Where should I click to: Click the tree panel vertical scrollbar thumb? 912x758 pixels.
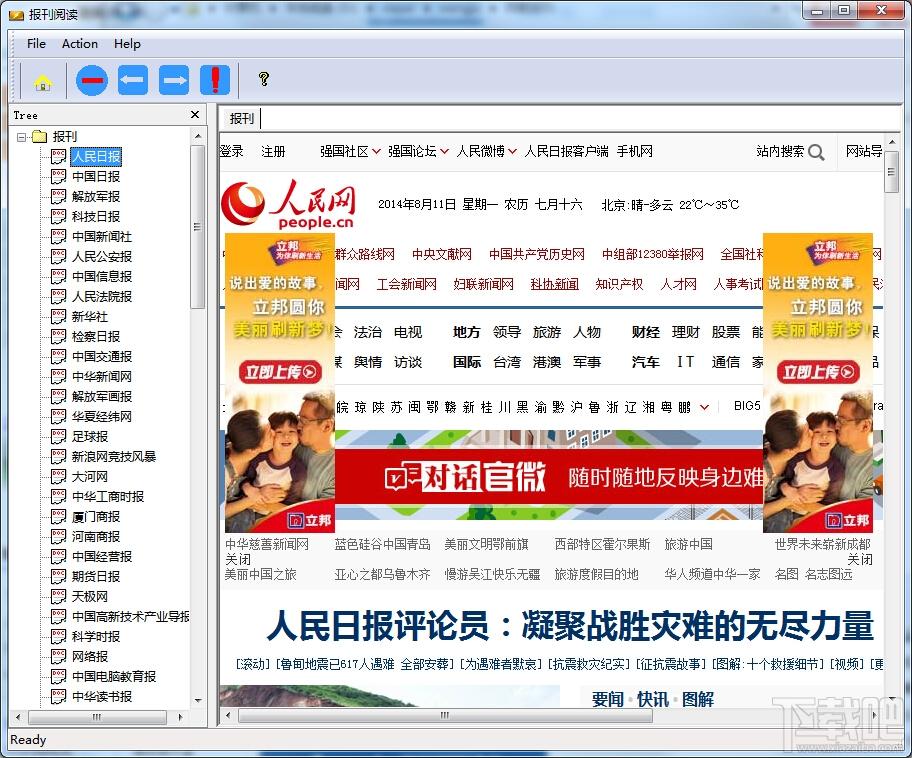tap(197, 227)
